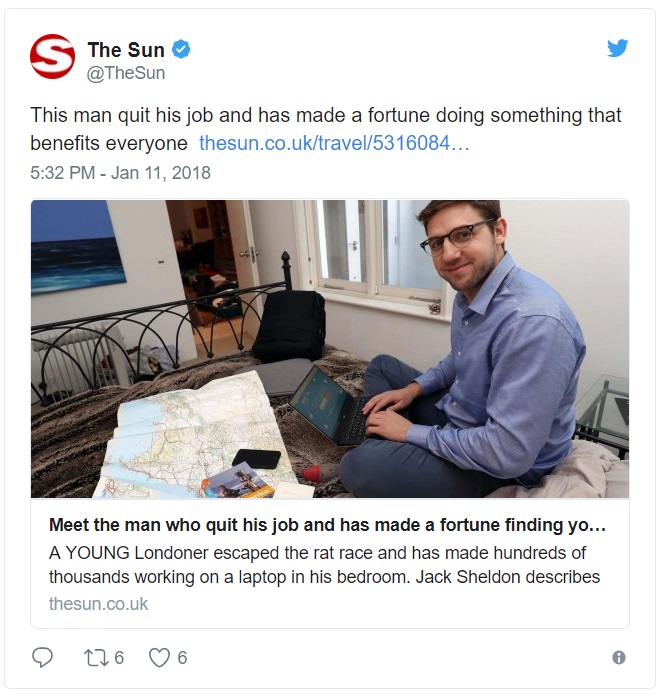
Task: Follow the thesun.co.uk/travel link
Action: click(x=334, y=143)
